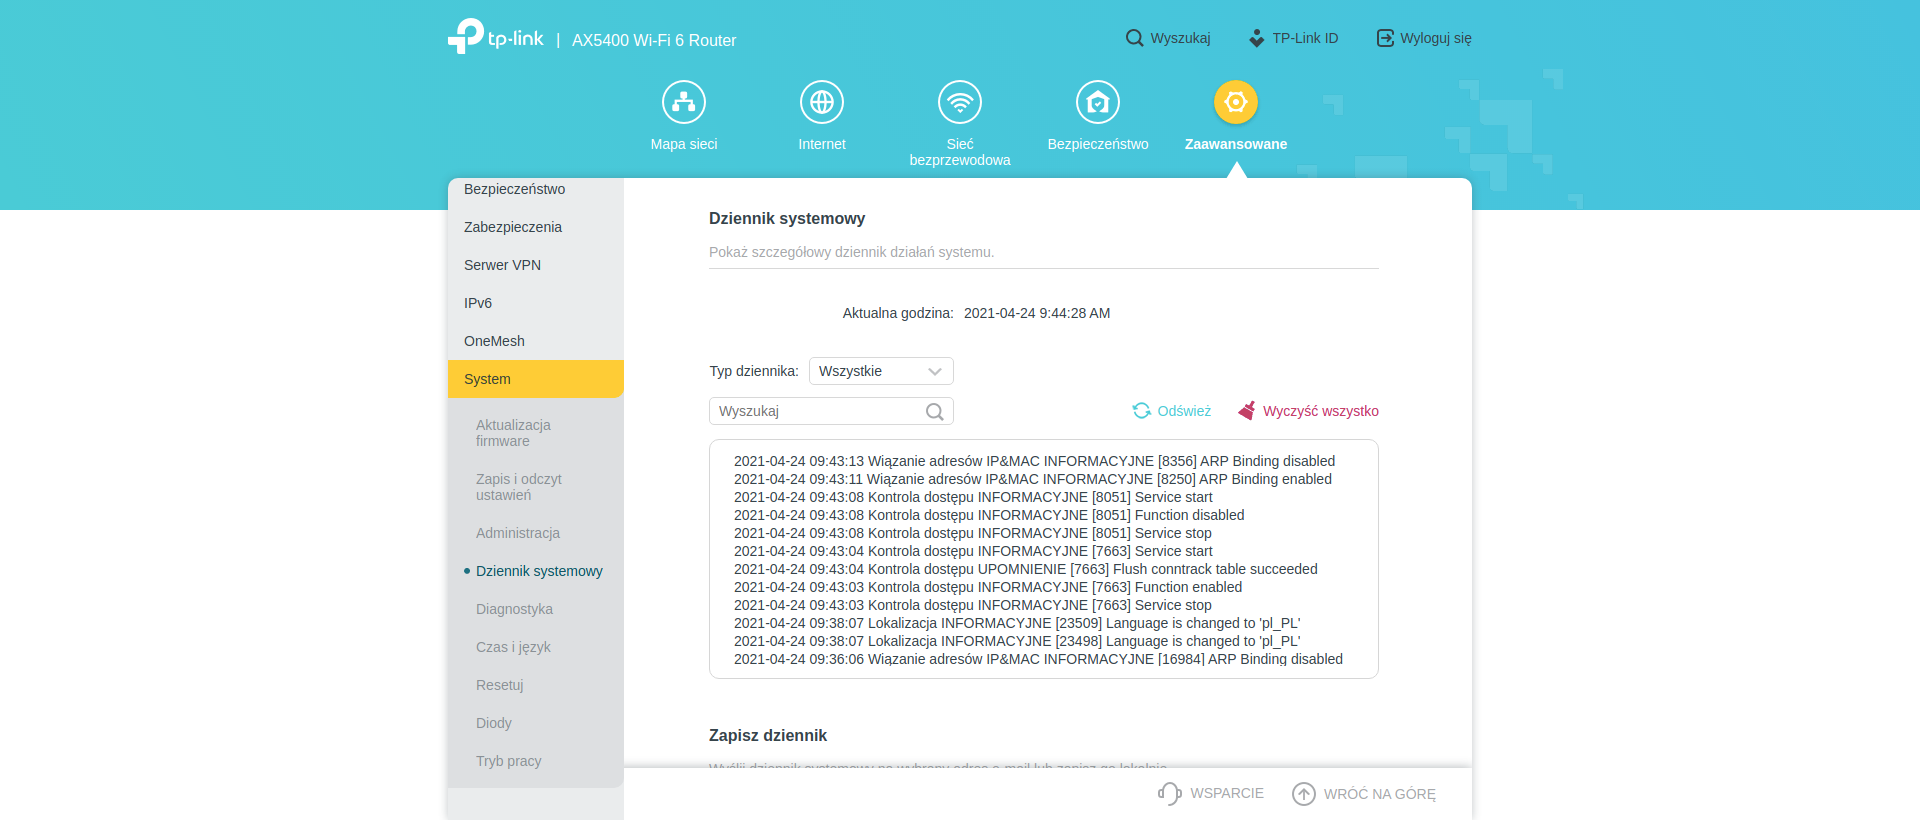1920x820 pixels.
Task: Open Aktualizacja firmware page
Action: [x=514, y=433]
